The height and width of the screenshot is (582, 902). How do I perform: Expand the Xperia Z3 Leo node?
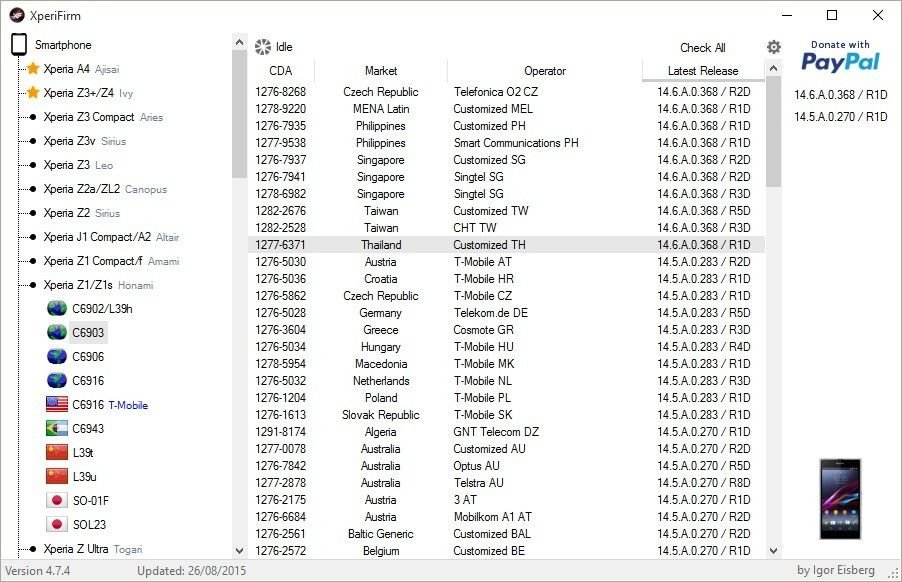pyautogui.click(x=33, y=165)
